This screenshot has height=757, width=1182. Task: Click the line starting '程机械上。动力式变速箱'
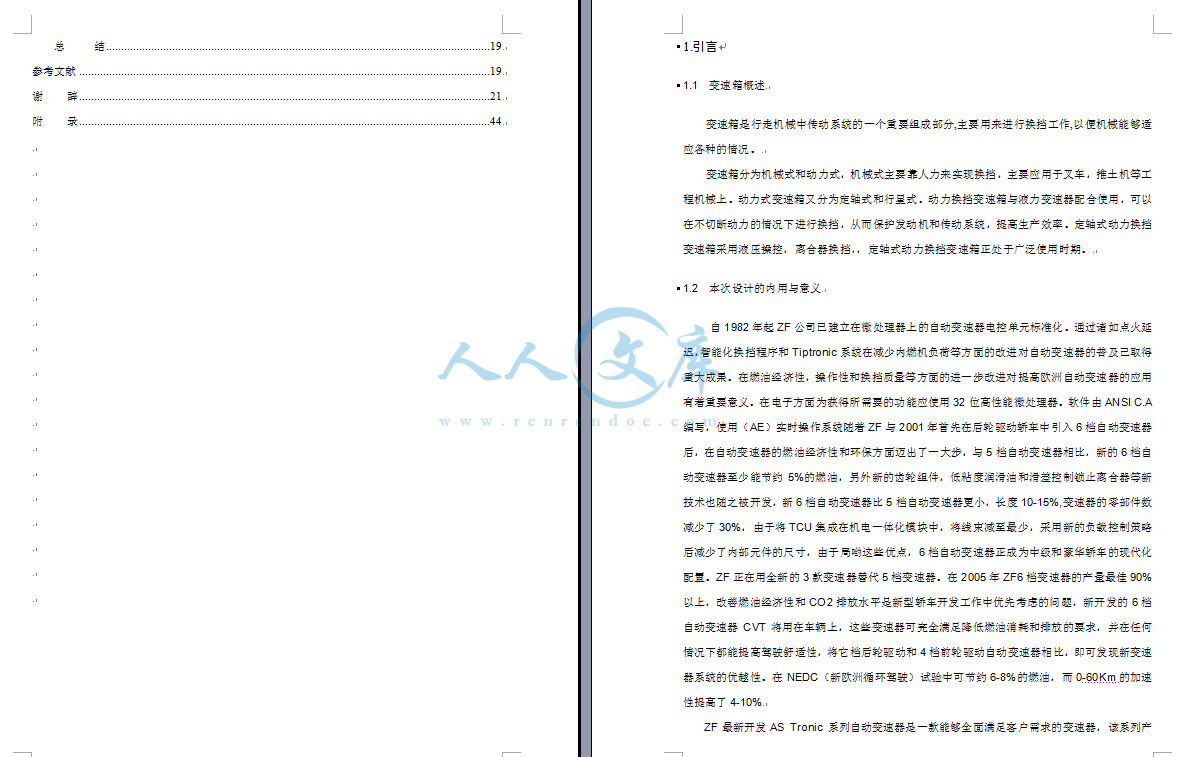point(917,199)
